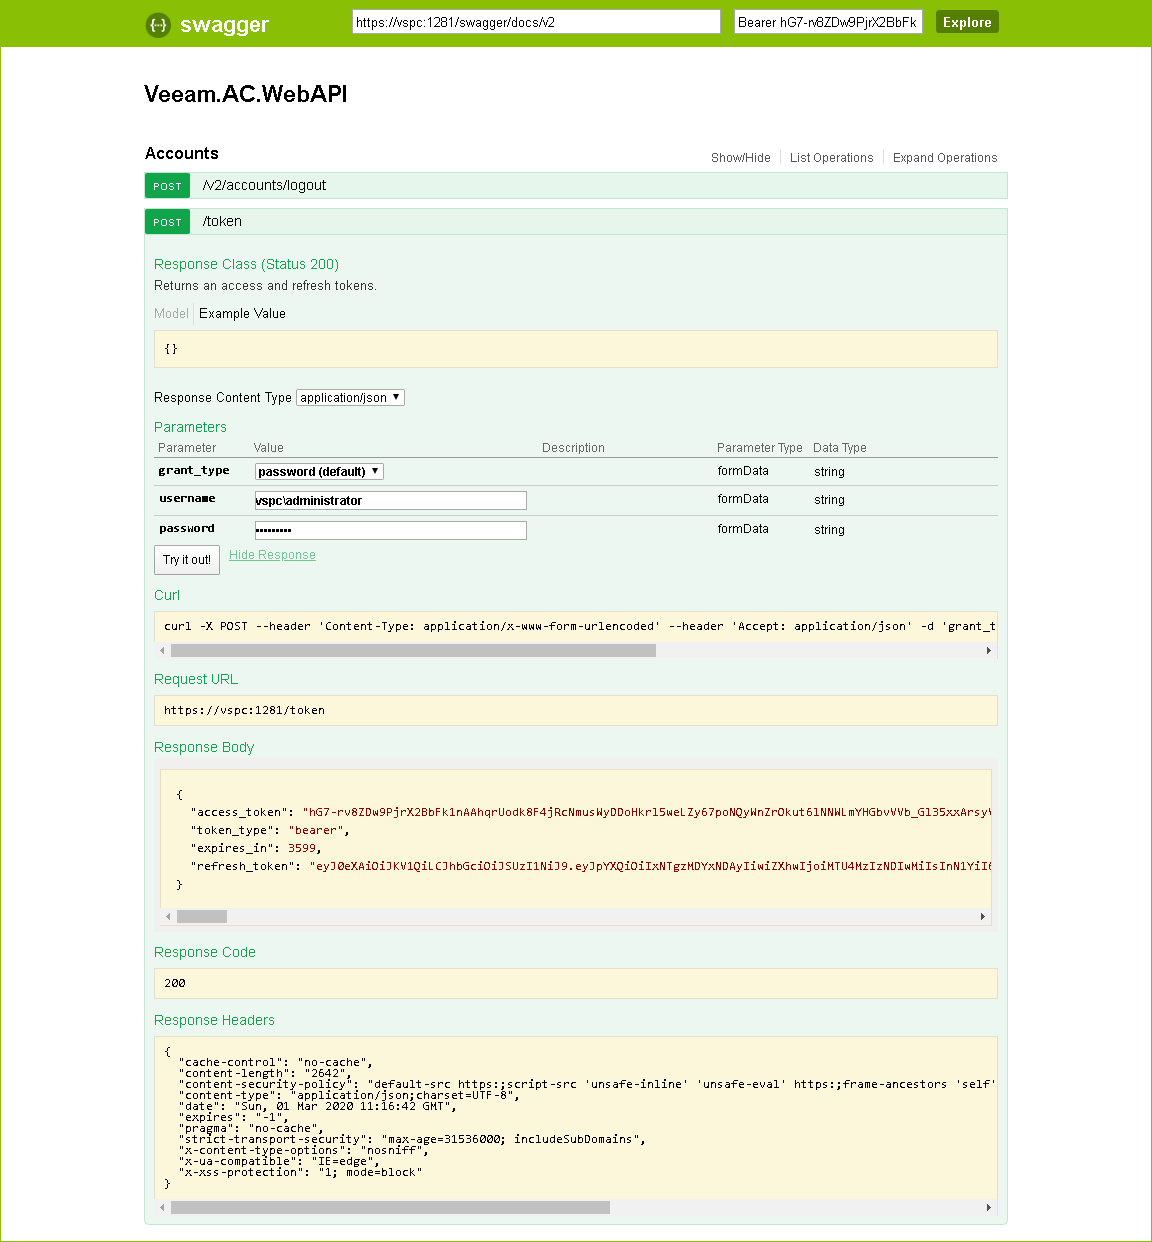Click the Show/Hide link for Accounts
This screenshot has width=1152, height=1242.
click(740, 158)
